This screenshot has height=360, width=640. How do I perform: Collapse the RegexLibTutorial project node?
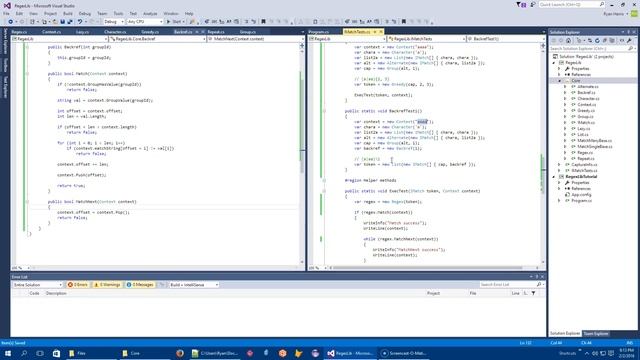554,177
